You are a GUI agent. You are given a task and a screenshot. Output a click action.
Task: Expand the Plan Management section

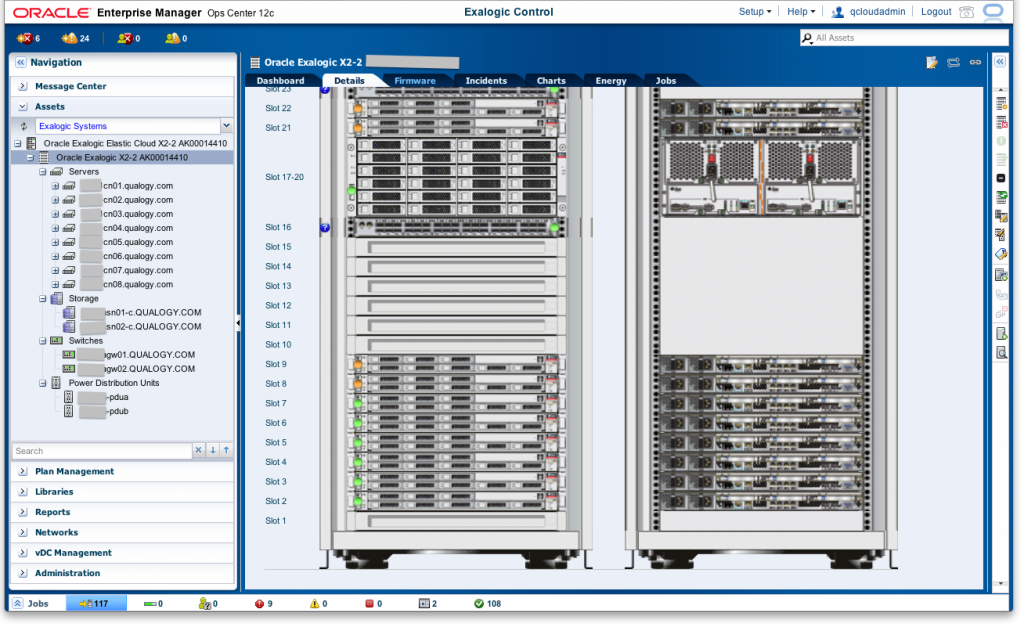pos(23,471)
